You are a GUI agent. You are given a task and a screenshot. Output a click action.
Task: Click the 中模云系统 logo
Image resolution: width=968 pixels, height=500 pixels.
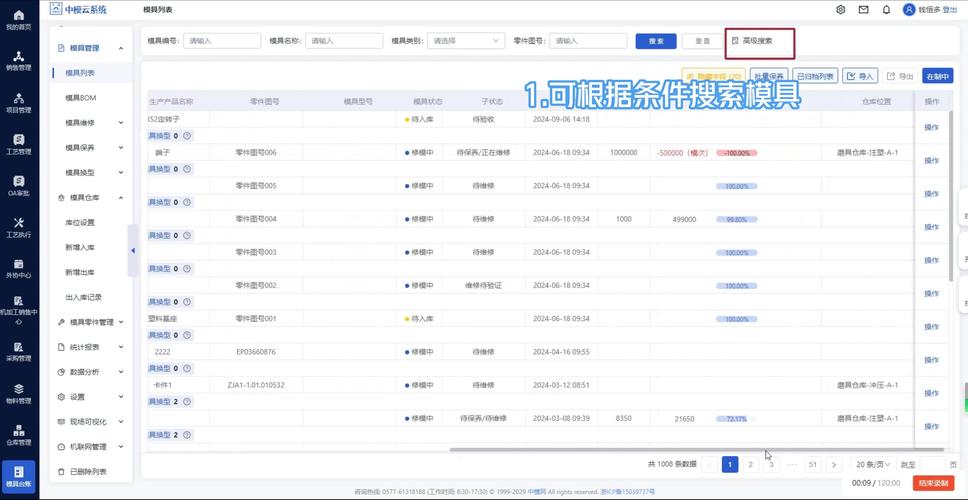coord(78,9)
